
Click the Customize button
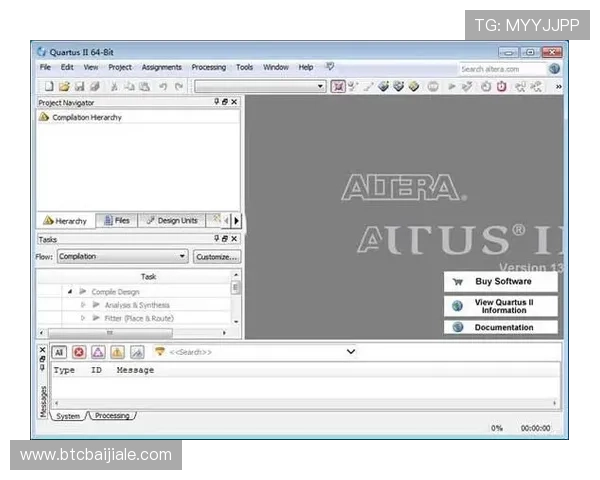(x=216, y=257)
